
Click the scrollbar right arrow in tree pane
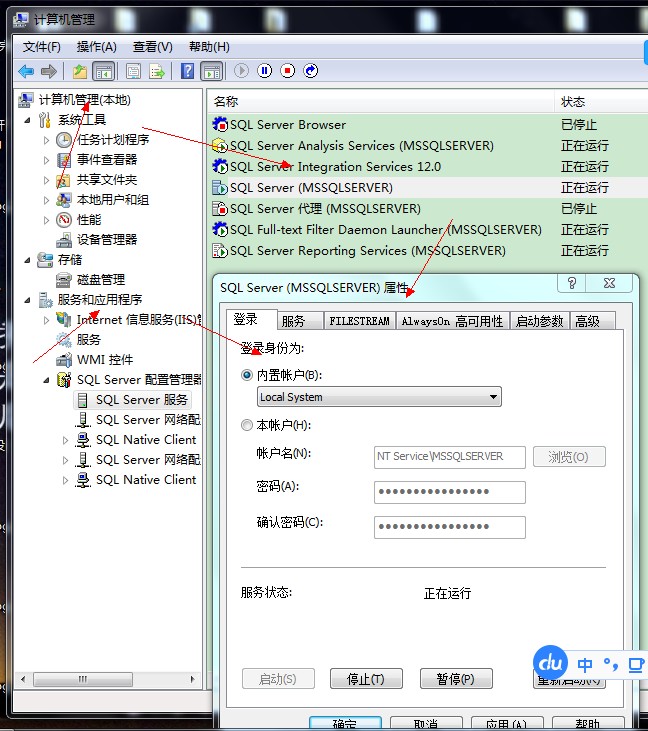pos(193,679)
